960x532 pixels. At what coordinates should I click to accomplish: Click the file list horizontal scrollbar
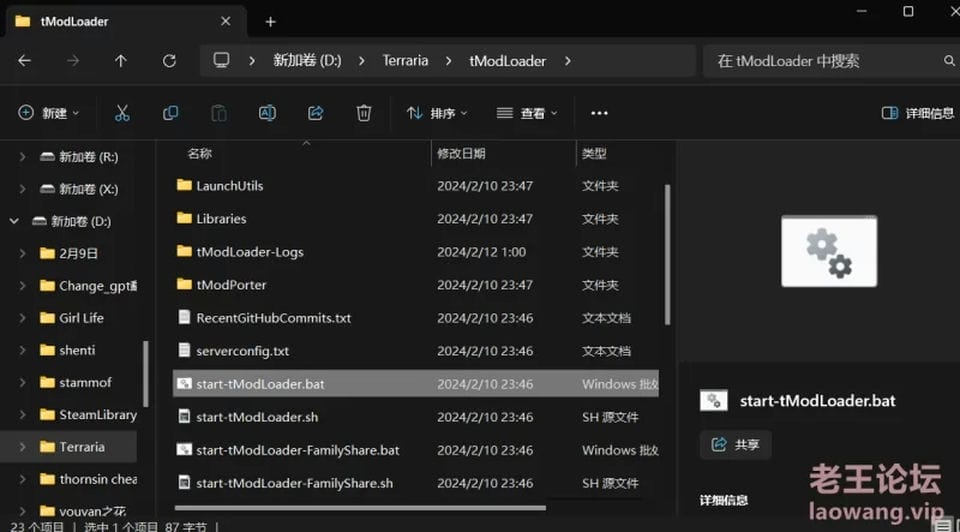360,508
